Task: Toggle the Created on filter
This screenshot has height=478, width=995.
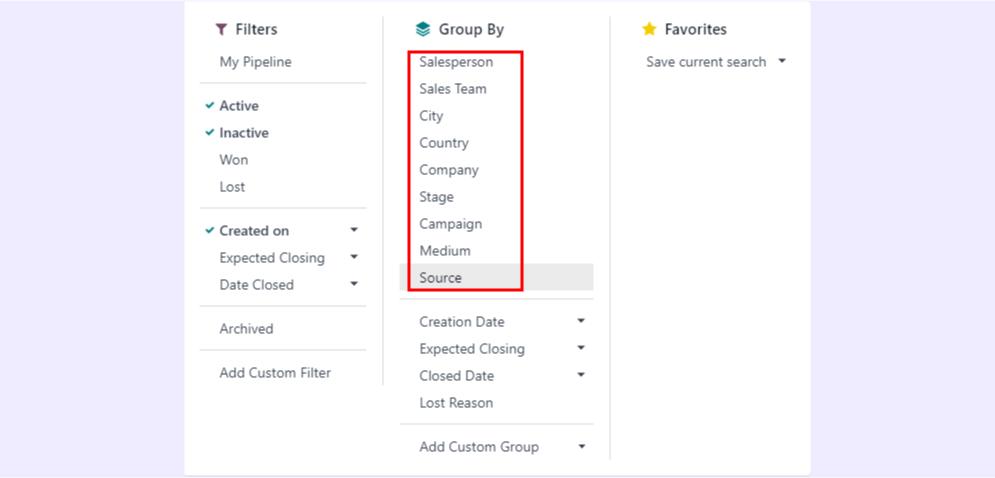Action: point(254,231)
